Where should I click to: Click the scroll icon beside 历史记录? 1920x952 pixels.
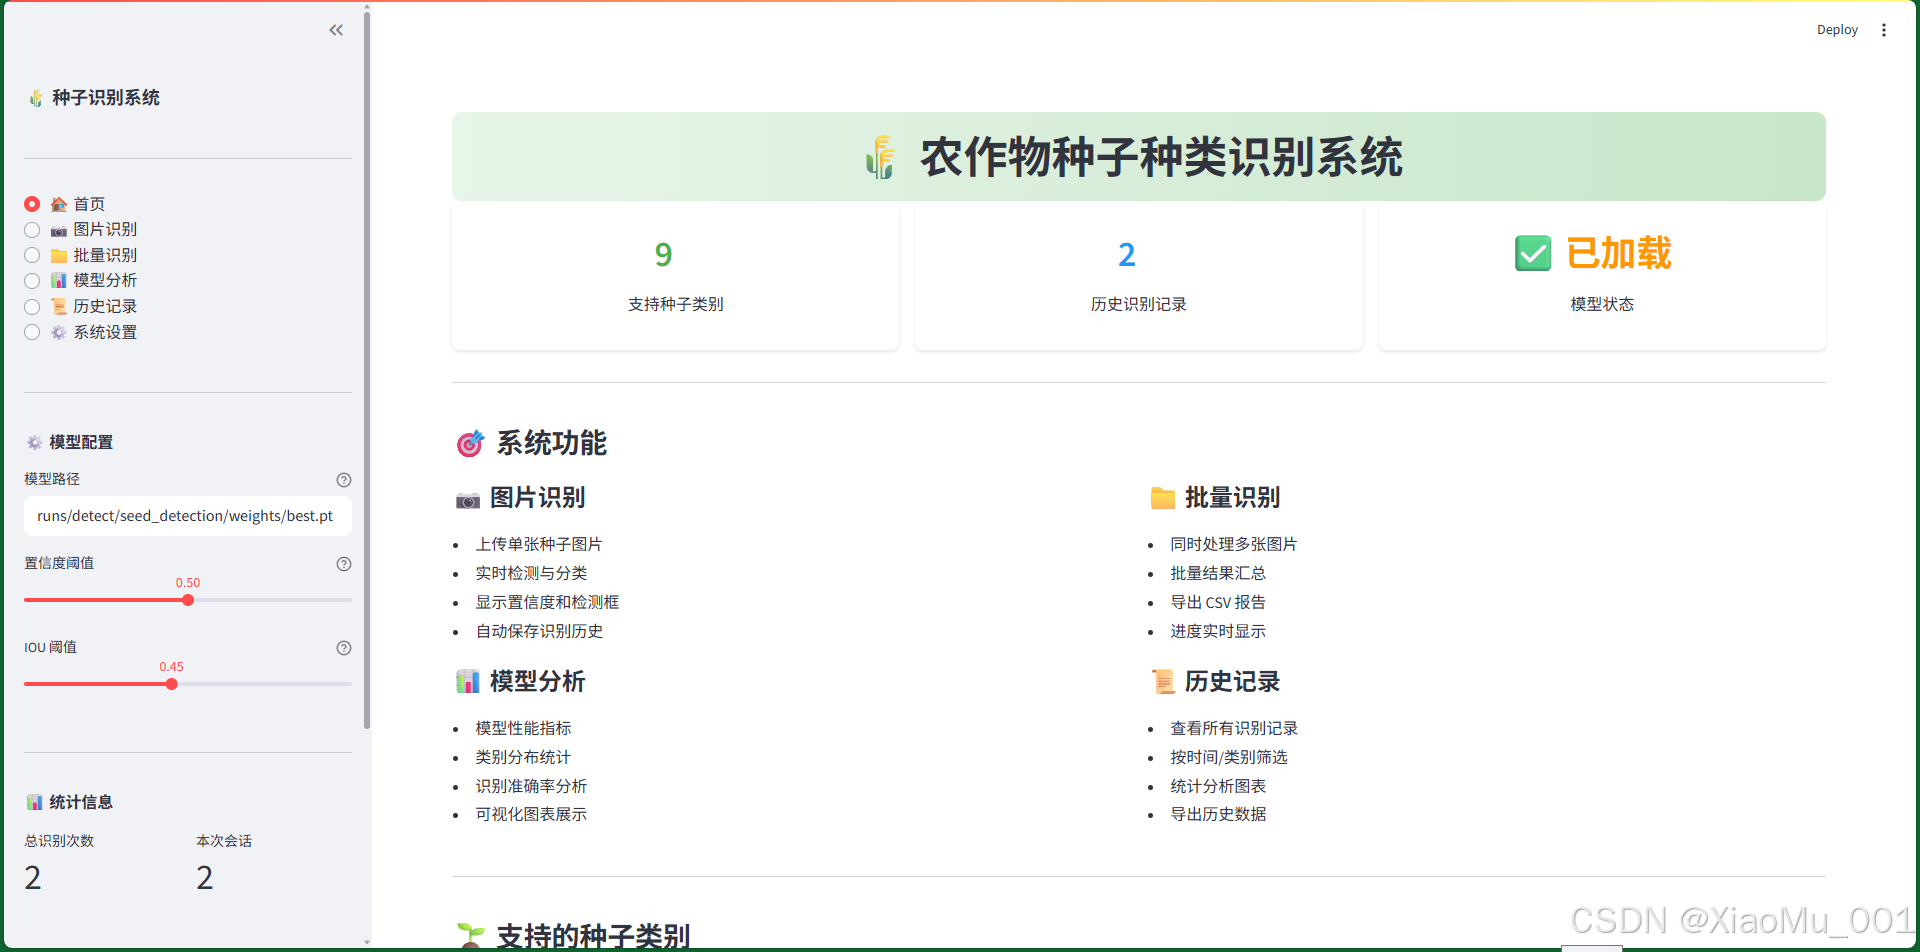pos(59,306)
